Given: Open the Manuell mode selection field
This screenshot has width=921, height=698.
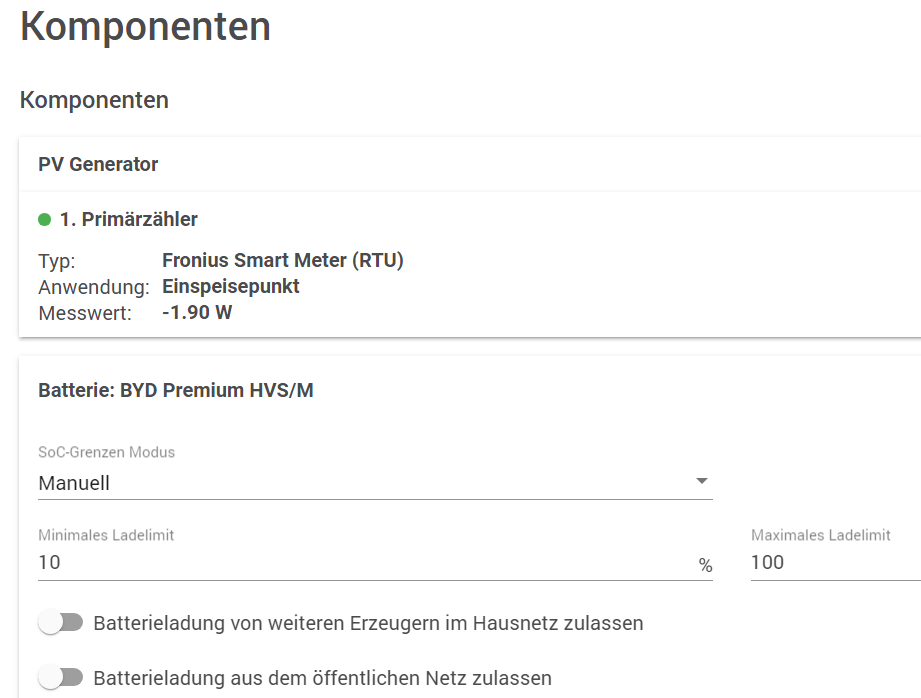Looking at the screenshot, I should point(360,483).
